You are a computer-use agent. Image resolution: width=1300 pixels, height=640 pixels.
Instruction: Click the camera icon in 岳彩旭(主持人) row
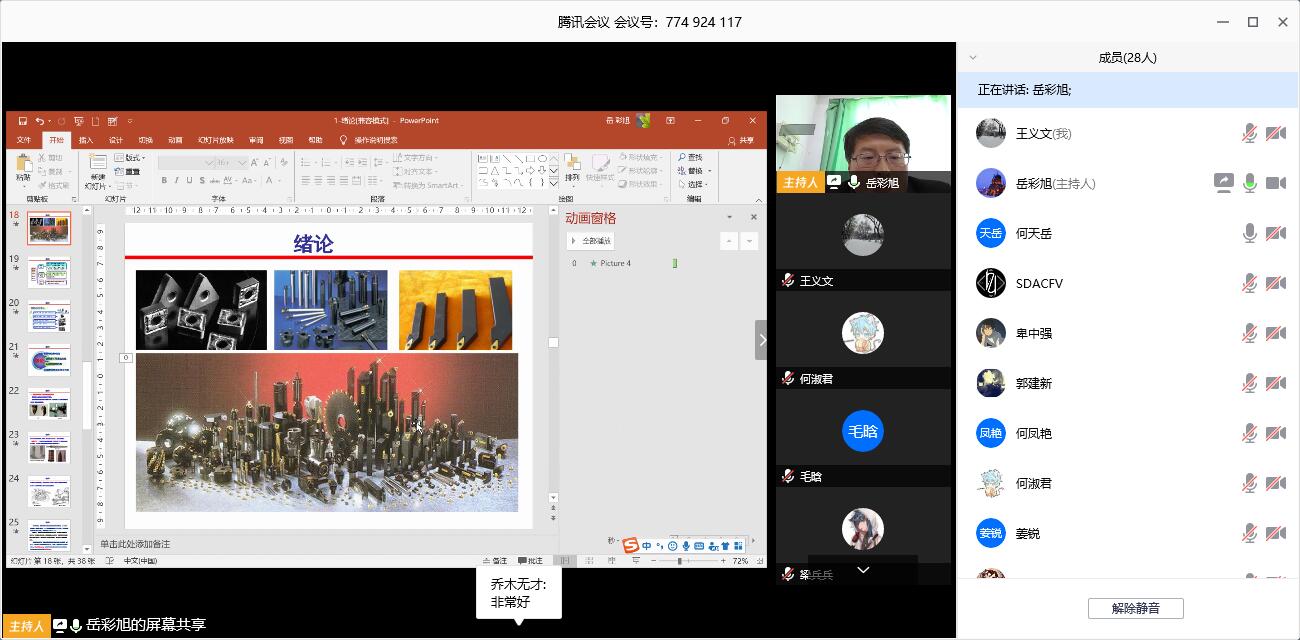[1276, 183]
